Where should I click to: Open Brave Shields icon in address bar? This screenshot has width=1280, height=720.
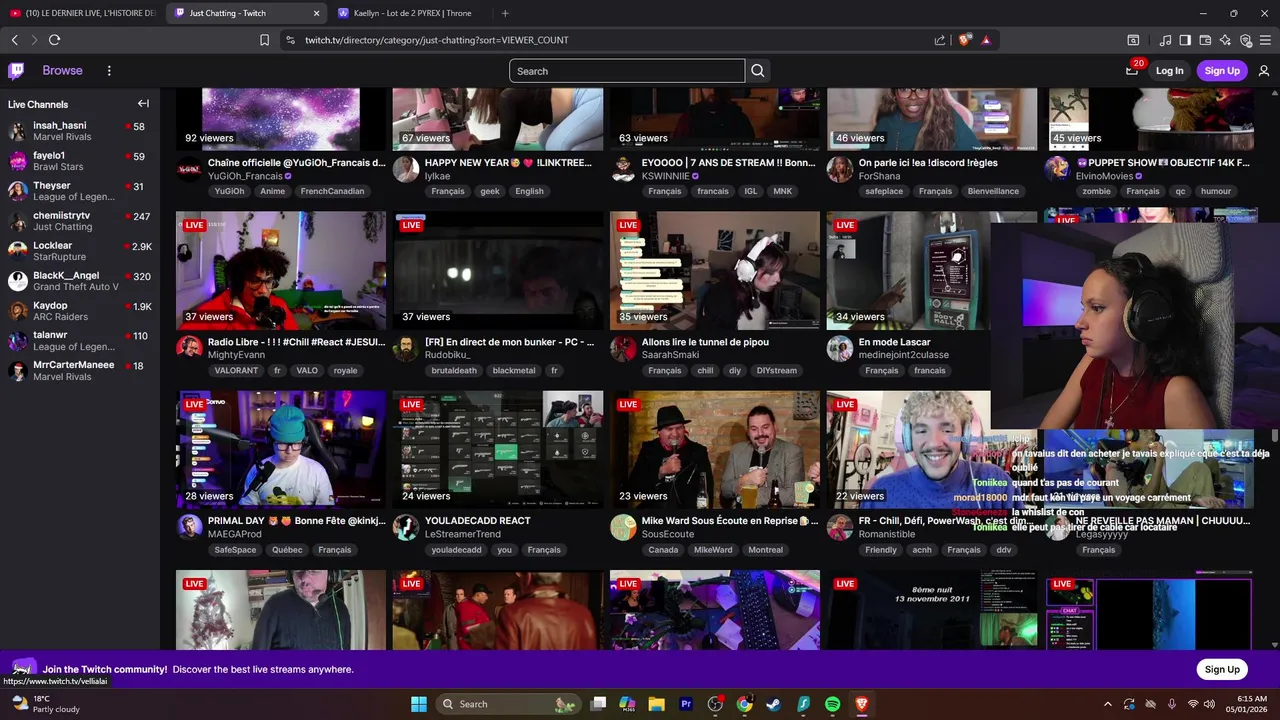coord(964,40)
